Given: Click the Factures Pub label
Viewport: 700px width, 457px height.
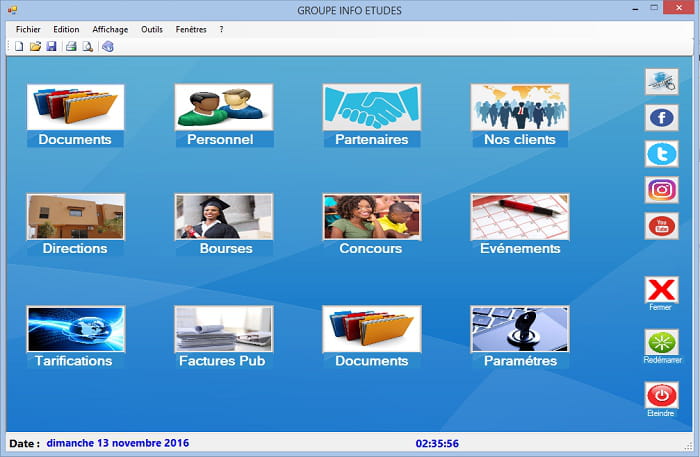Looking at the screenshot, I should pyautogui.click(x=222, y=361).
